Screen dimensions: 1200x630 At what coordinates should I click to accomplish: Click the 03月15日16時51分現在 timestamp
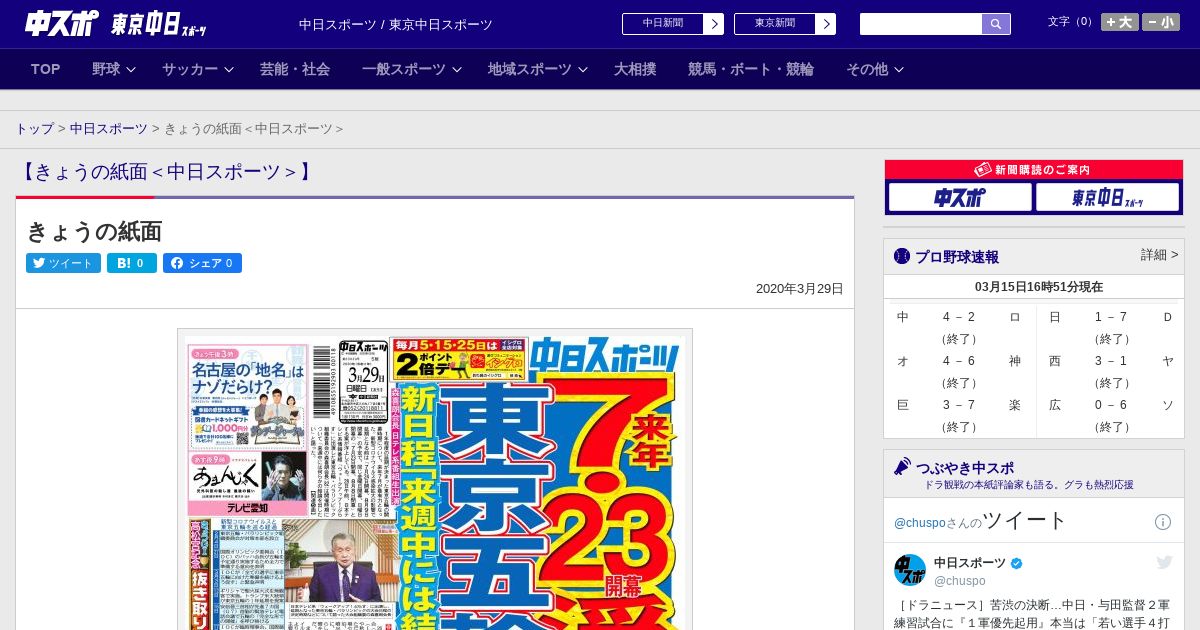click(1039, 287)
